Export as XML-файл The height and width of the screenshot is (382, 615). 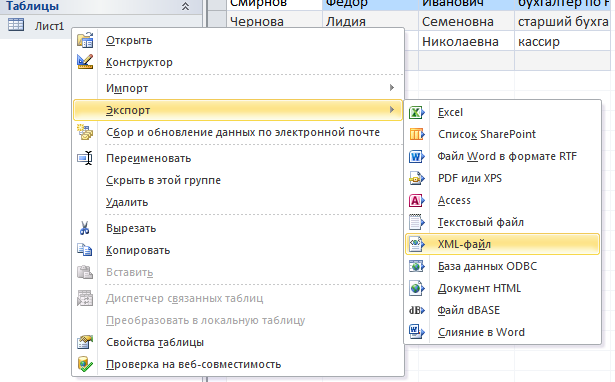coord(502,244)
